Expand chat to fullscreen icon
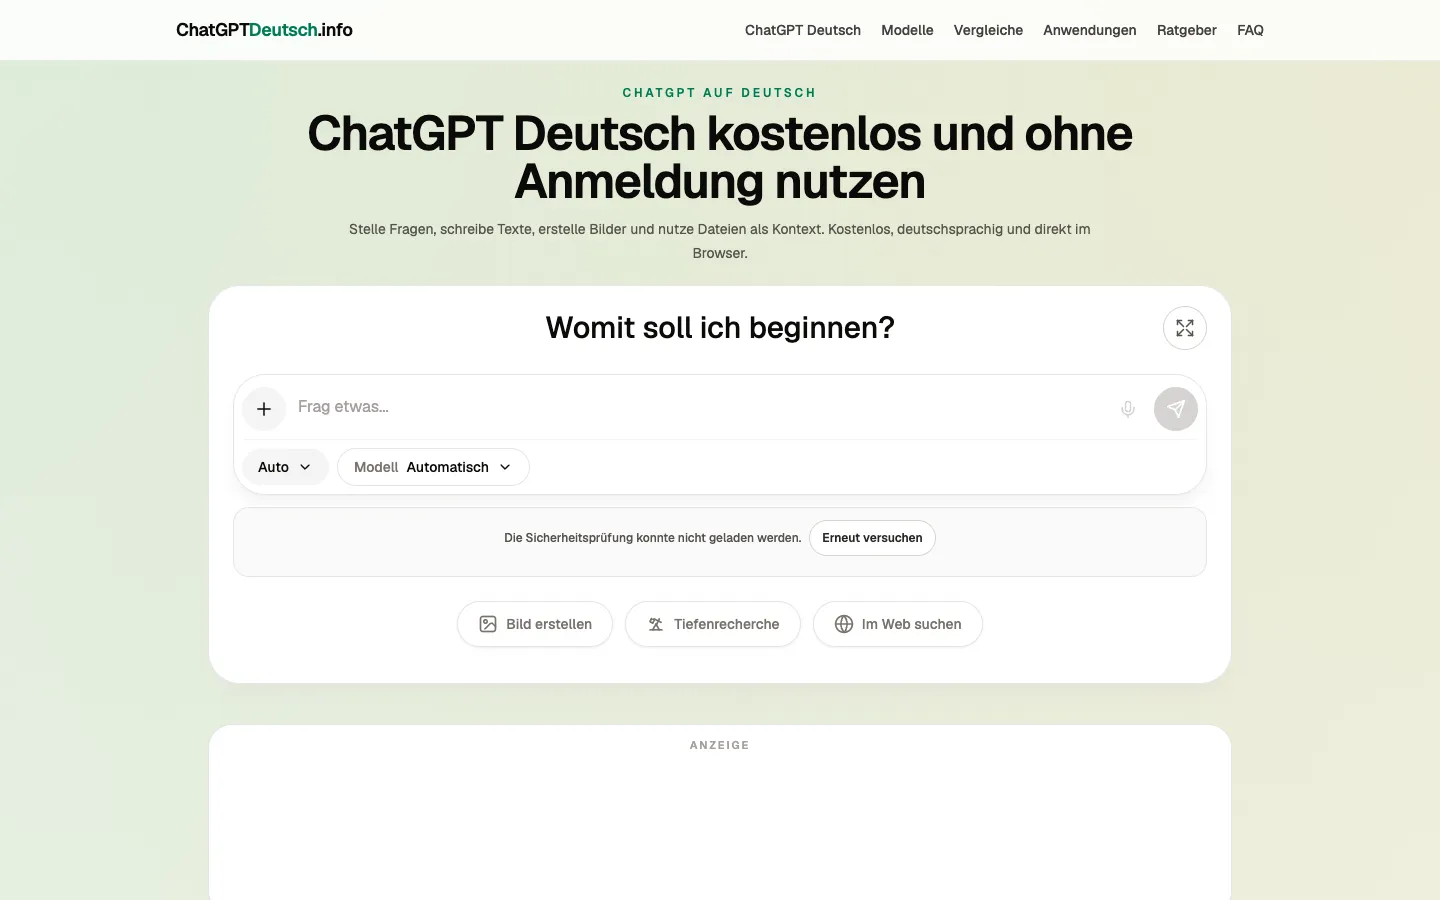 pos(1185,328)
